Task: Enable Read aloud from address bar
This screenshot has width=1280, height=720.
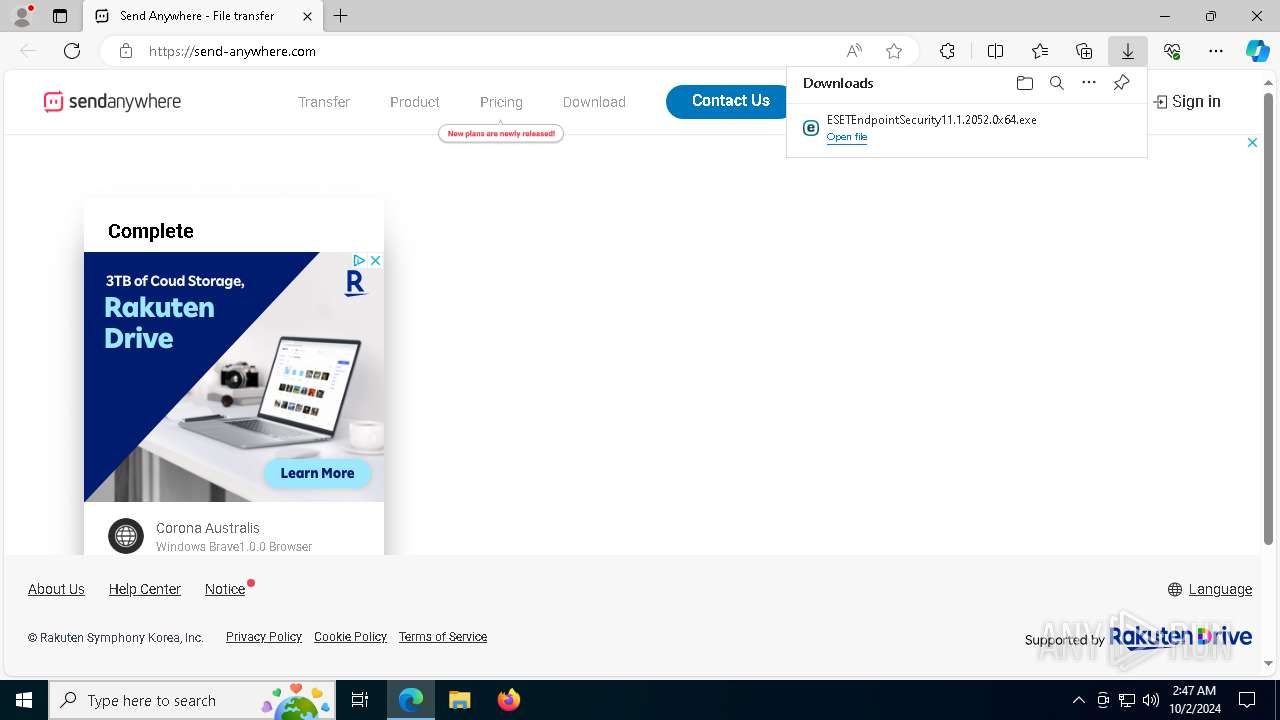Action: coord(854,51)
